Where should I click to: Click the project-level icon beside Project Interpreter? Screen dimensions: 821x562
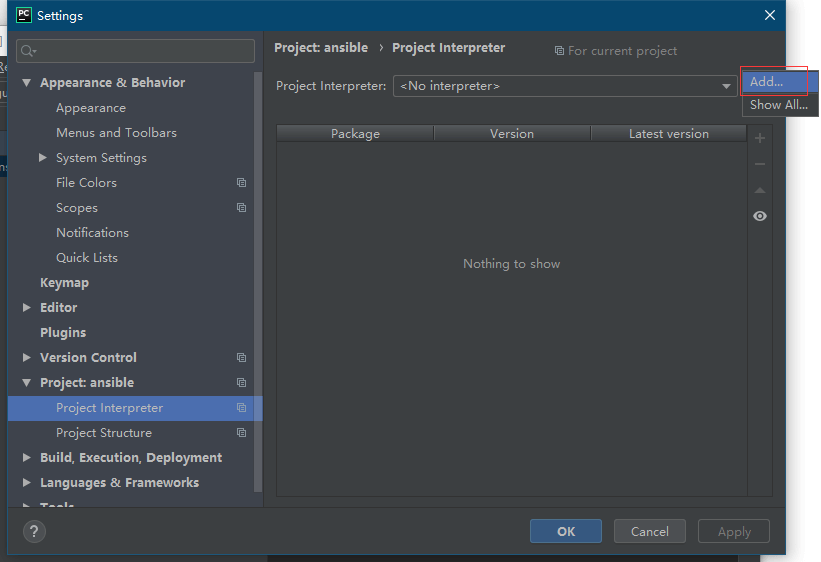[241, 407]
